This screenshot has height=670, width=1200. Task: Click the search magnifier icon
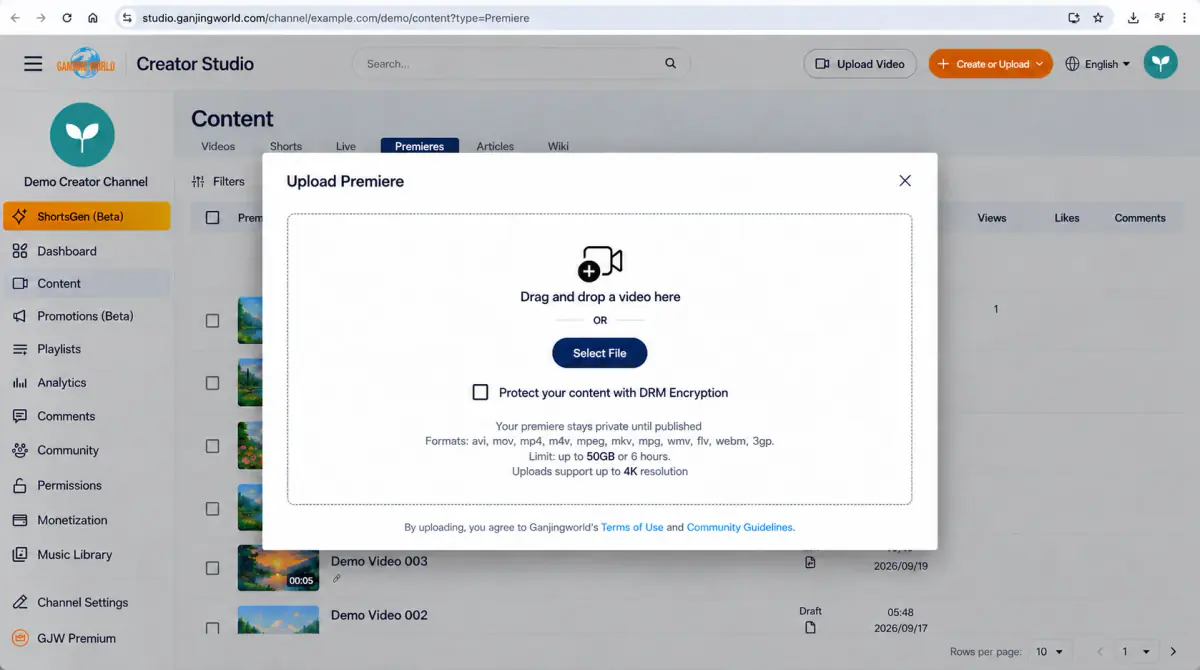coord(671,63)
